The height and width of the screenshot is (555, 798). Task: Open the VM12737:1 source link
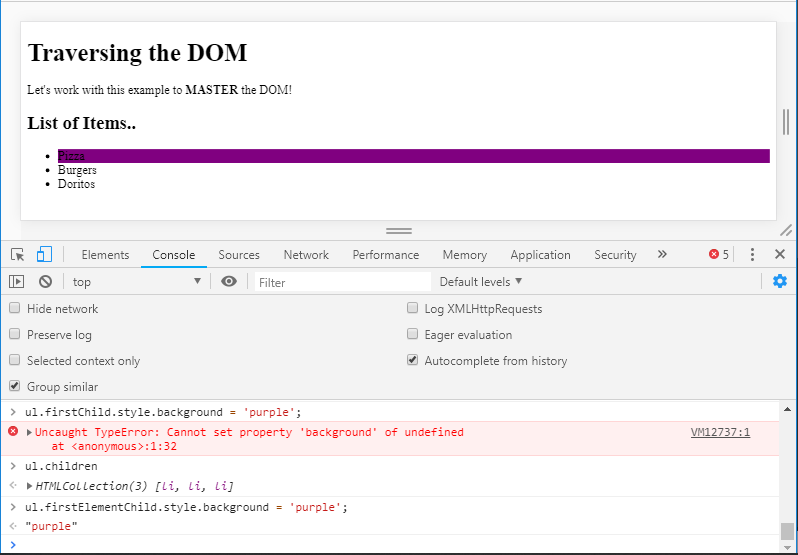coord(720,432)
